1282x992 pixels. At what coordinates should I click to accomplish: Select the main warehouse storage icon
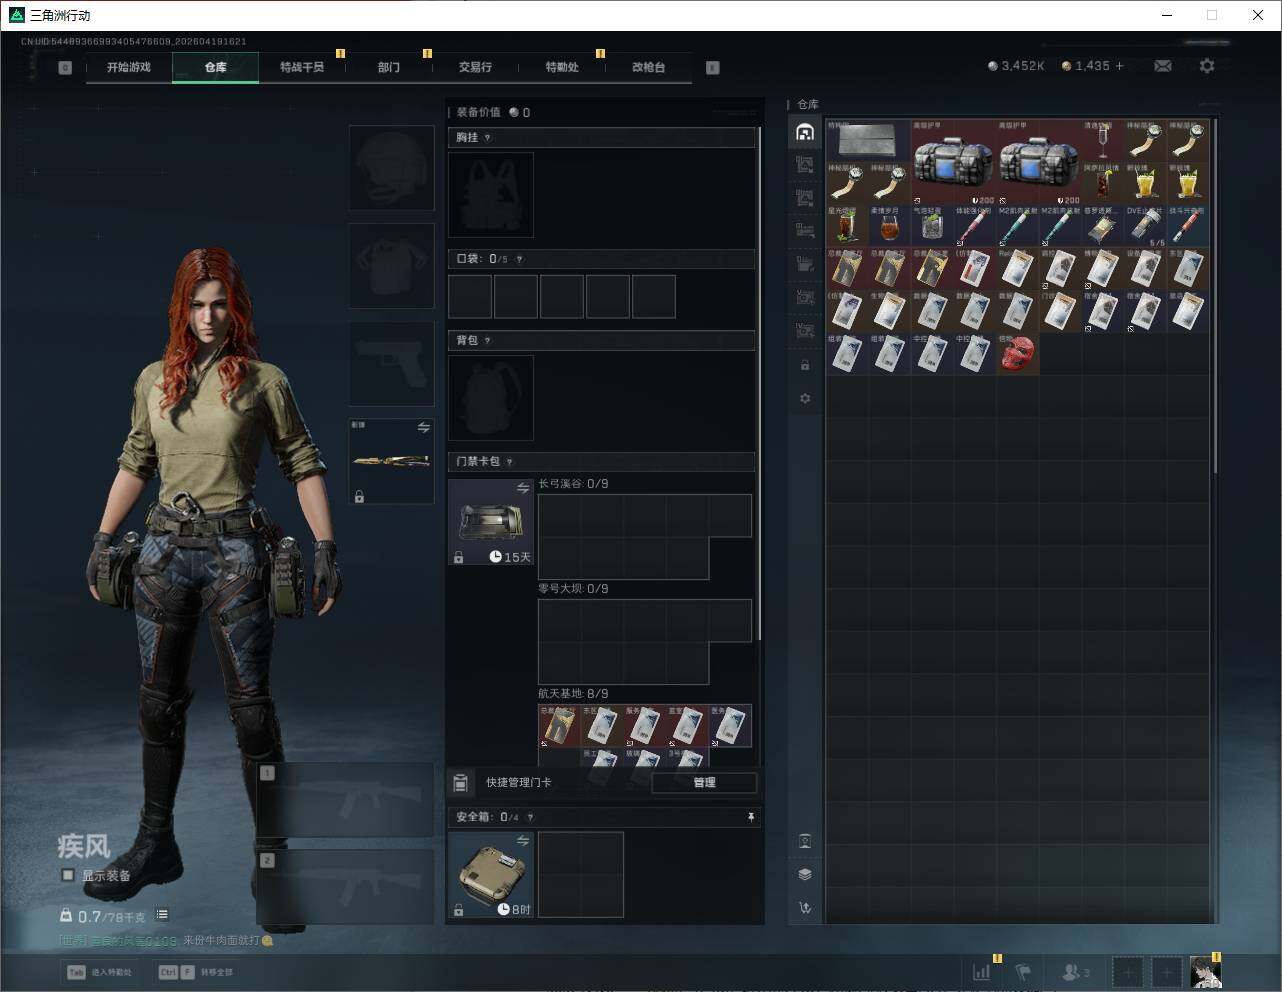tap(805, 132)
